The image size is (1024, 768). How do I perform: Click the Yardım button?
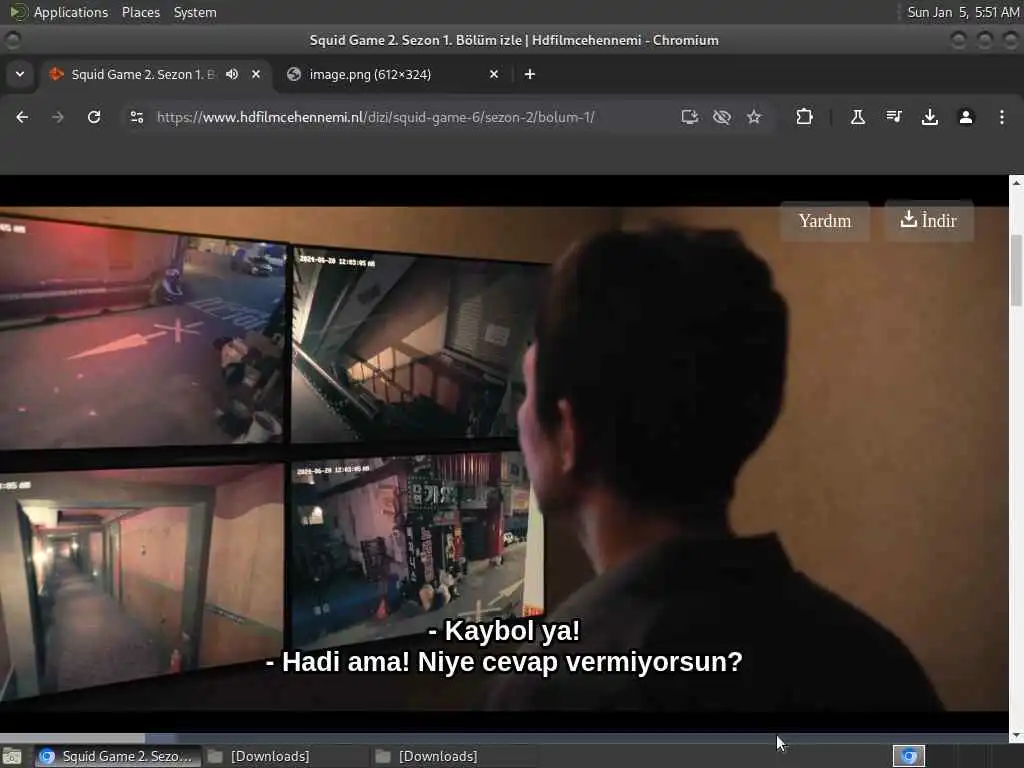825,221
